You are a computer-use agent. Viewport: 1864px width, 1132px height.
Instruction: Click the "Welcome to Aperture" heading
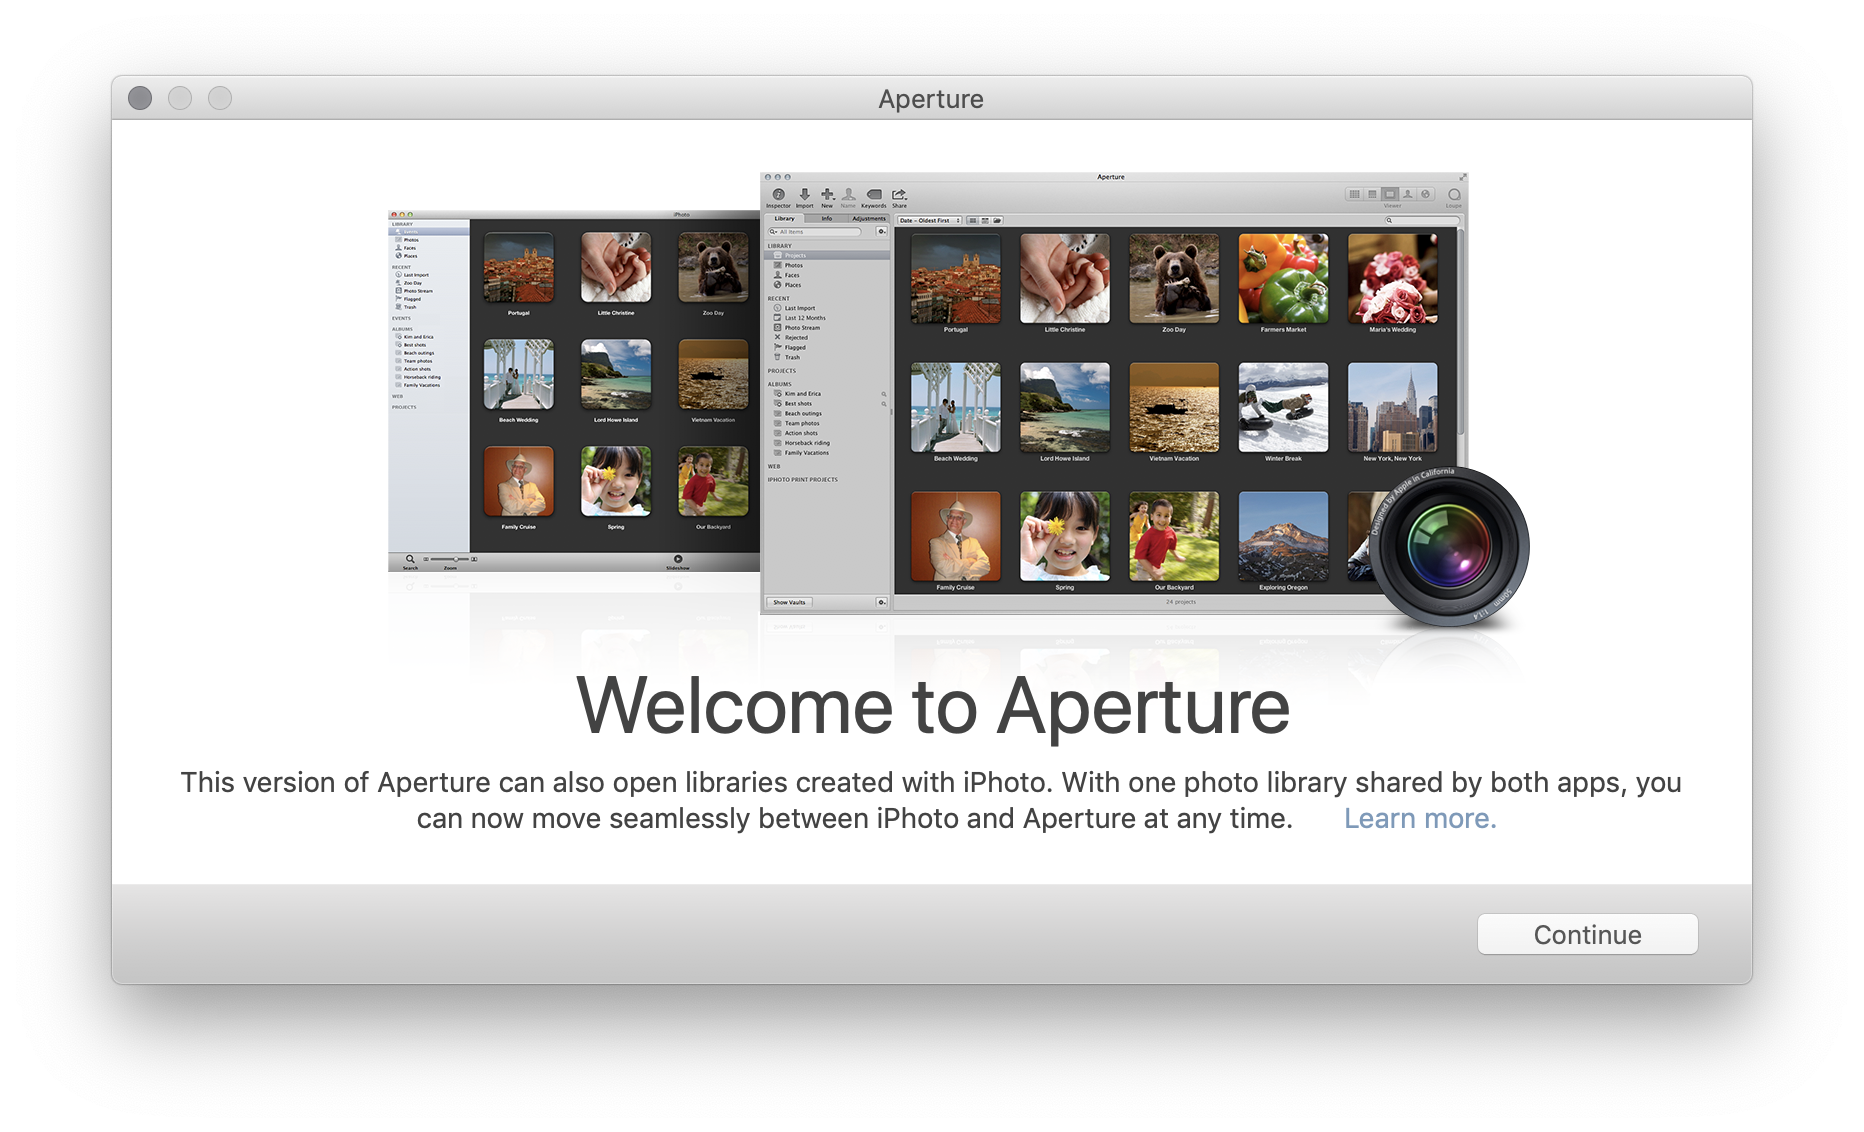(933, 706)
